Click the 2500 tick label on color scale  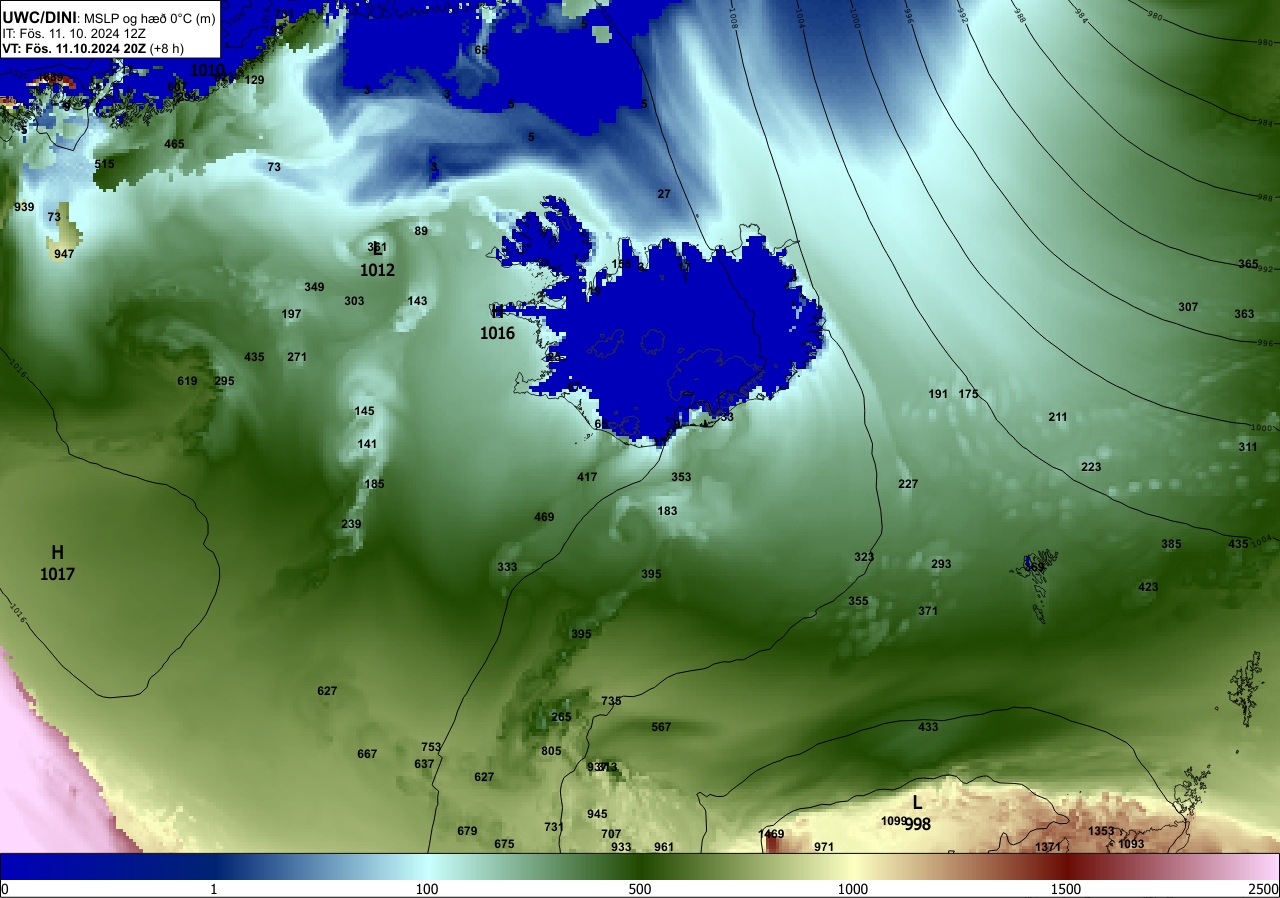click(1264, 889)
